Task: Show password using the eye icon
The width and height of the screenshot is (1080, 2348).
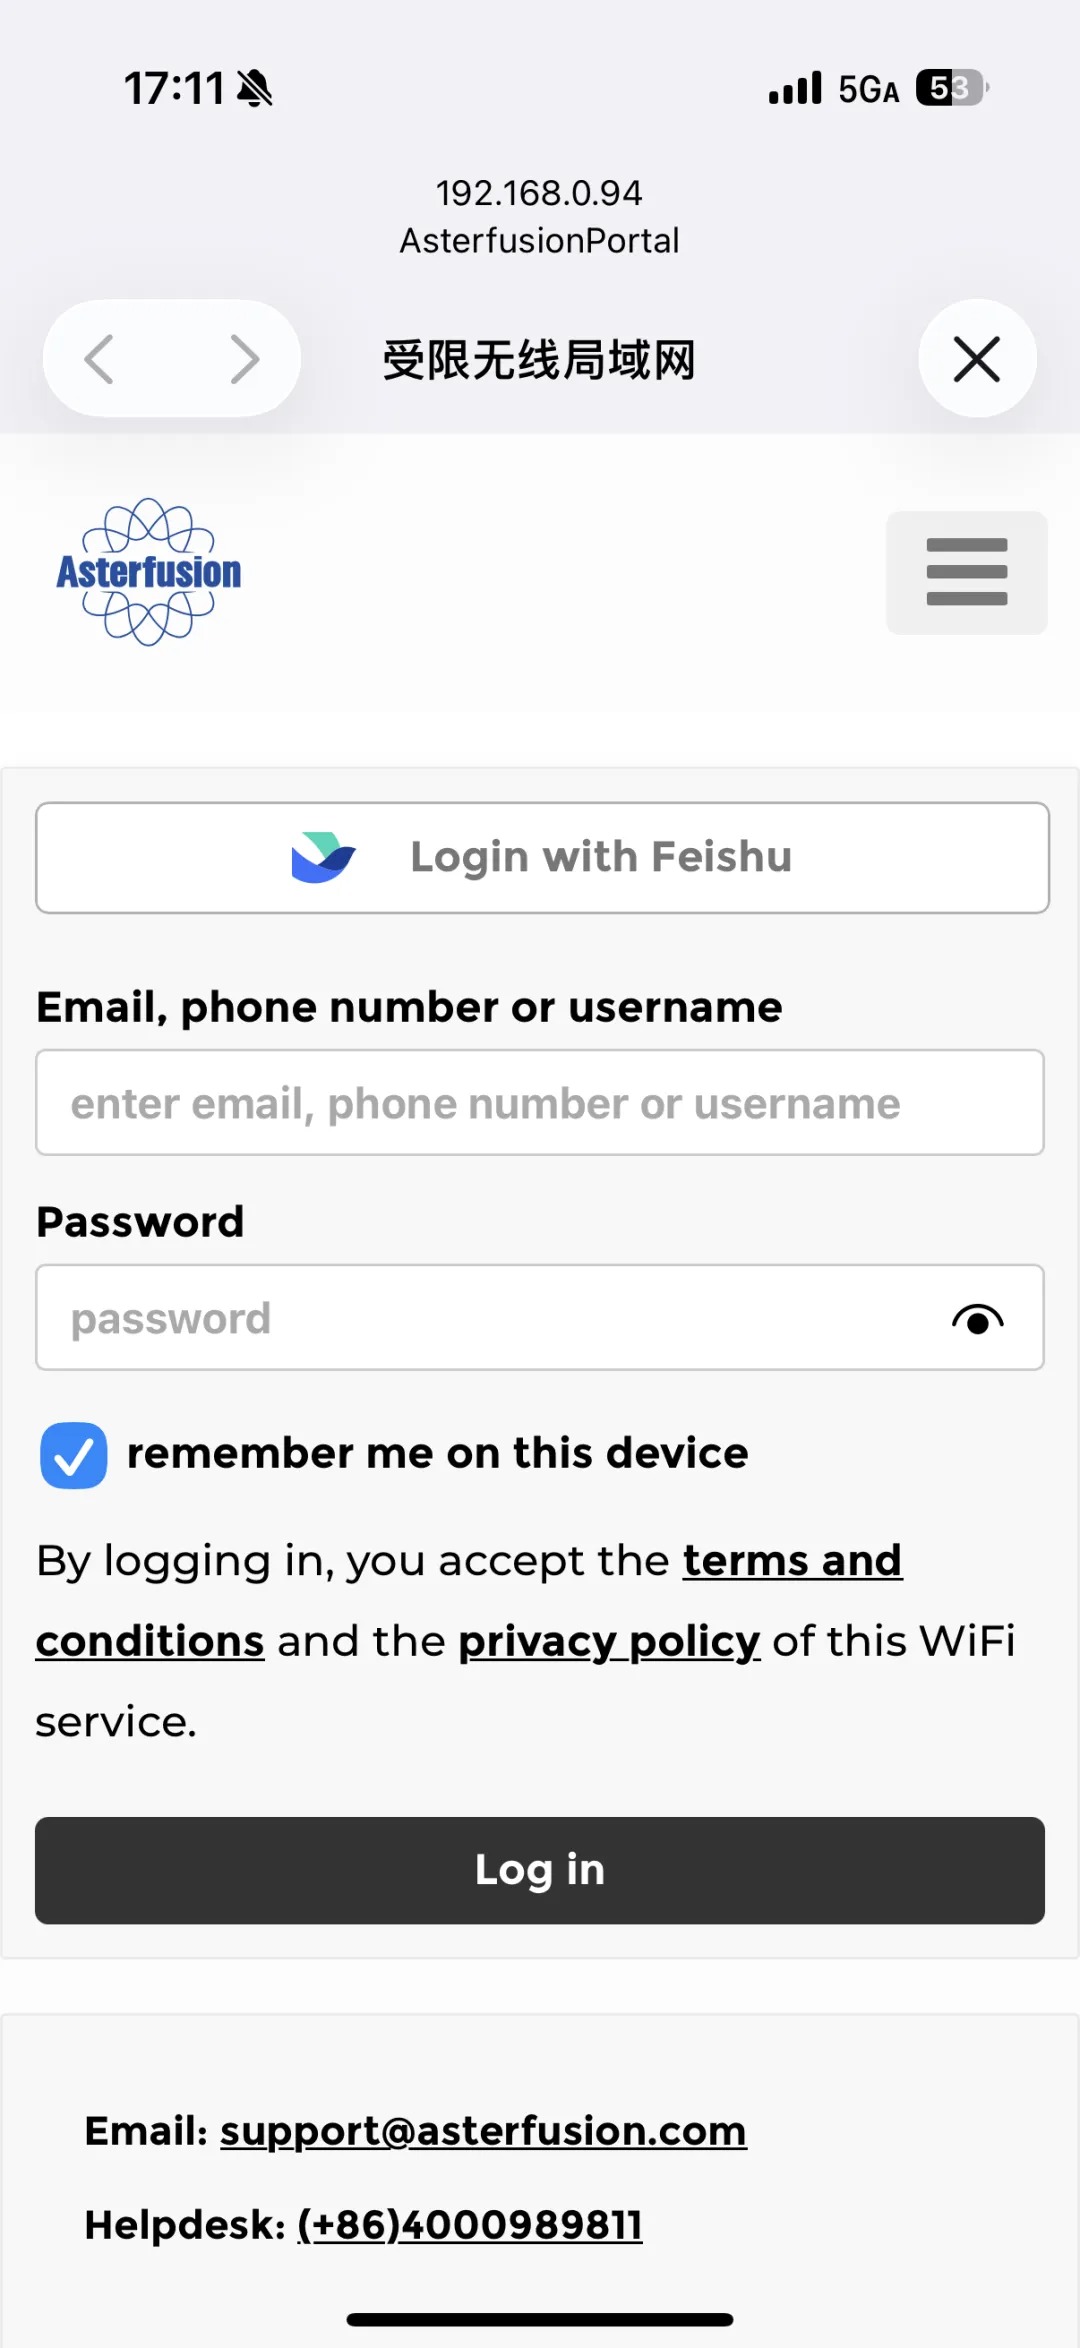Action: [x=977, y=1319]
